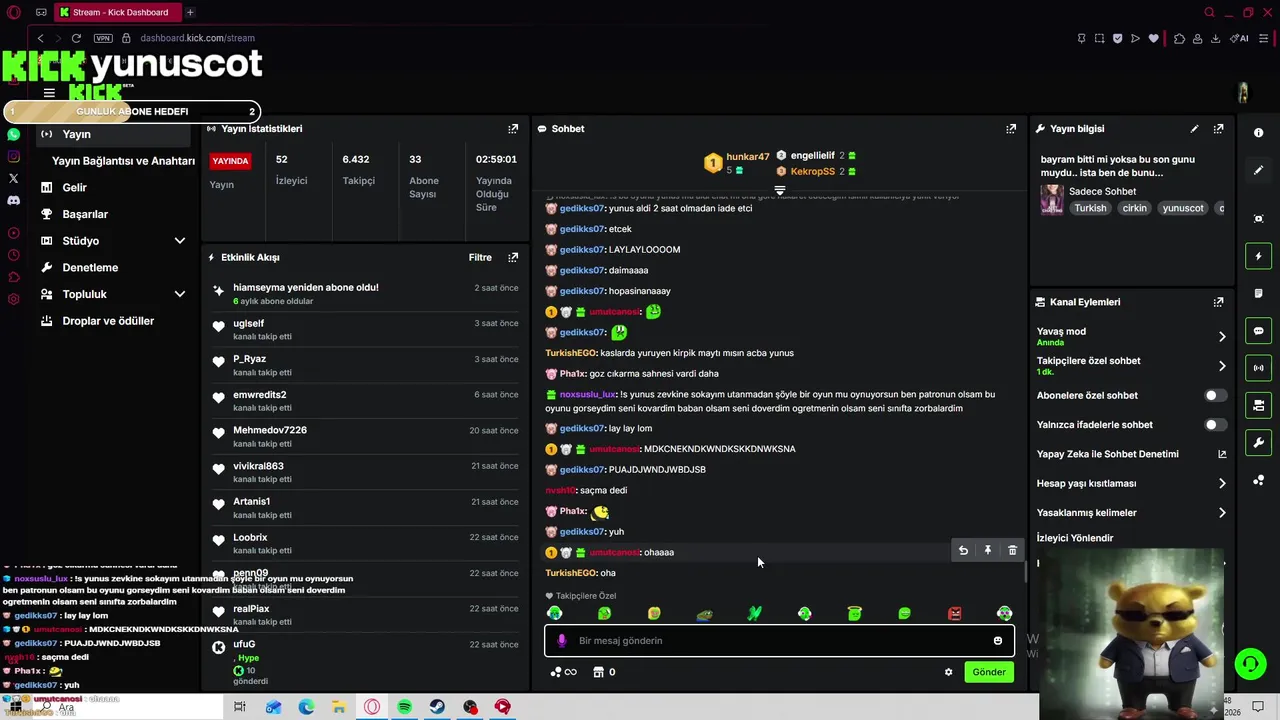Screen dimensions: 1280x720
Task: Expand the Topluluk sidebar section
Action: pos(180,294)
